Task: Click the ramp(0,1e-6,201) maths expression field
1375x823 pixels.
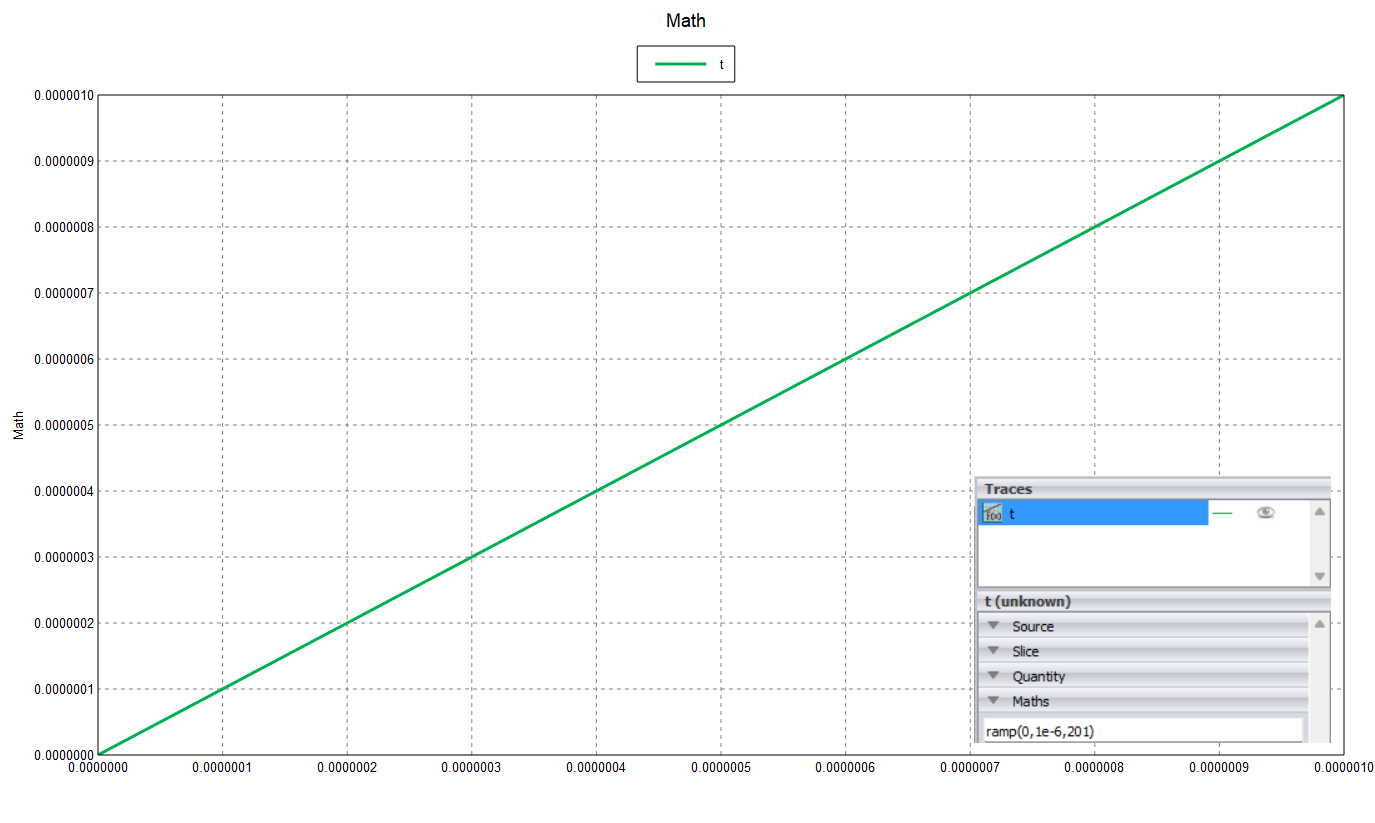Action: point(1143,731)
